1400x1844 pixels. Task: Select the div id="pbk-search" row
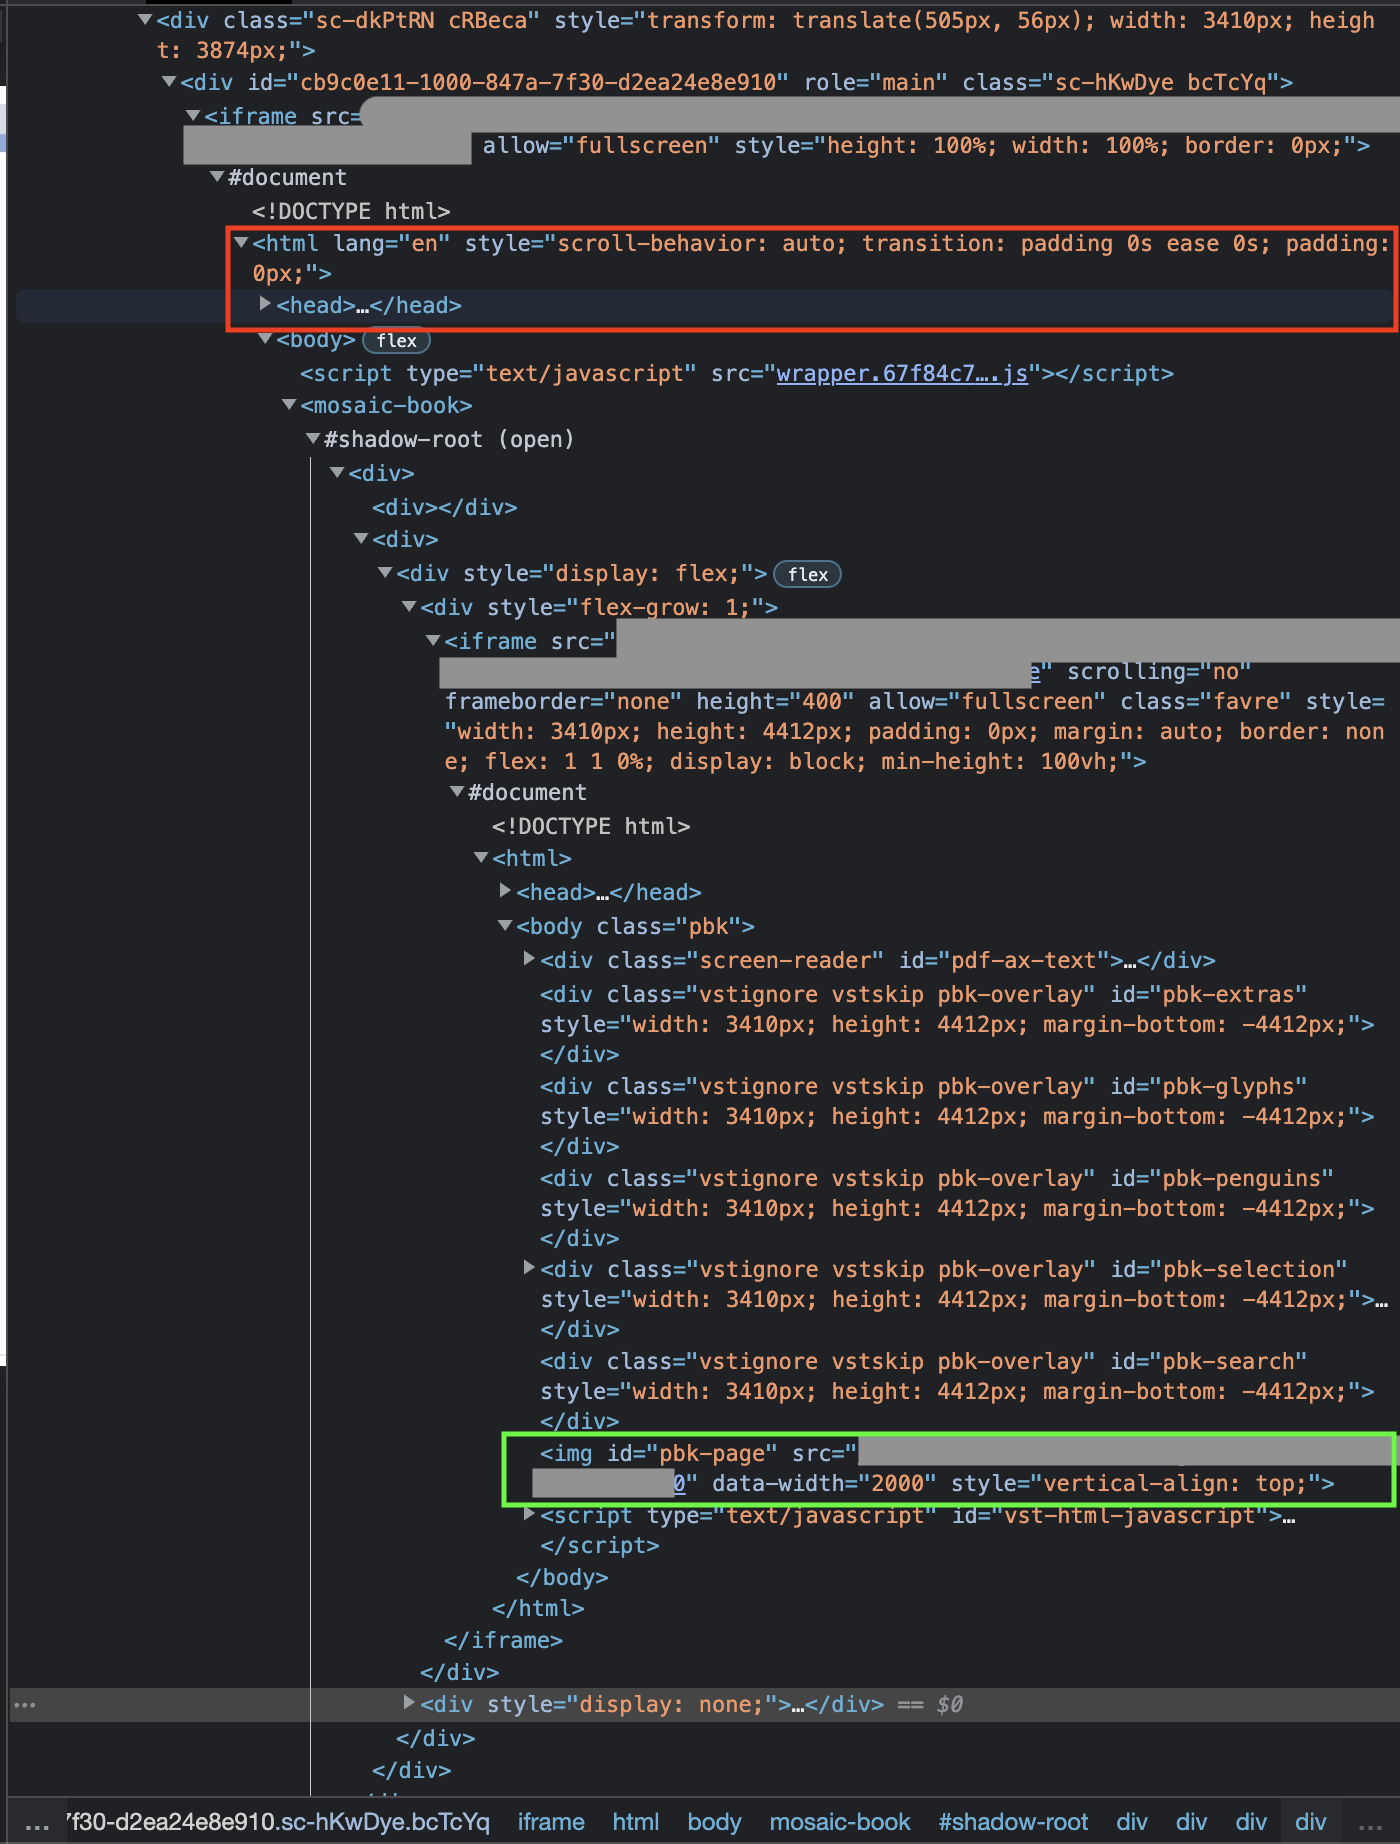[957, 1391]
